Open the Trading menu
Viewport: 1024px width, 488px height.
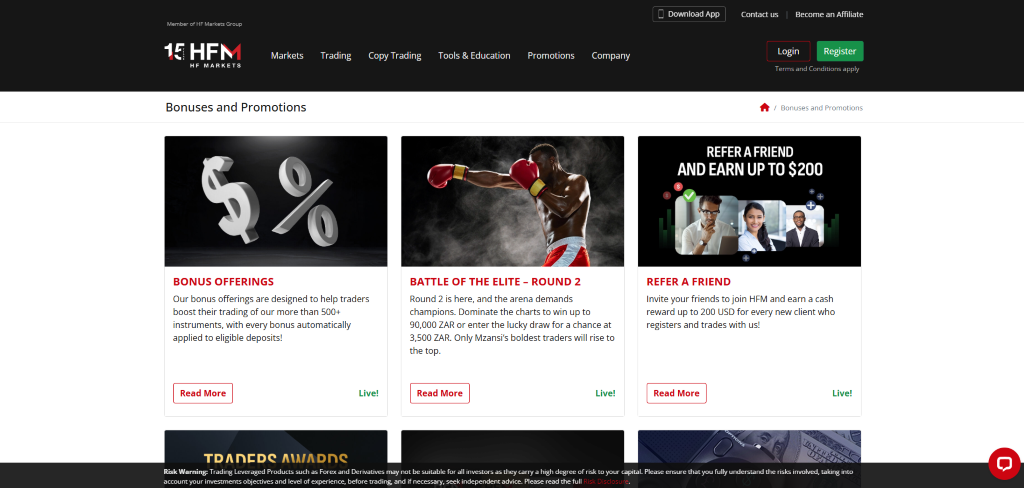click(335, 56)
